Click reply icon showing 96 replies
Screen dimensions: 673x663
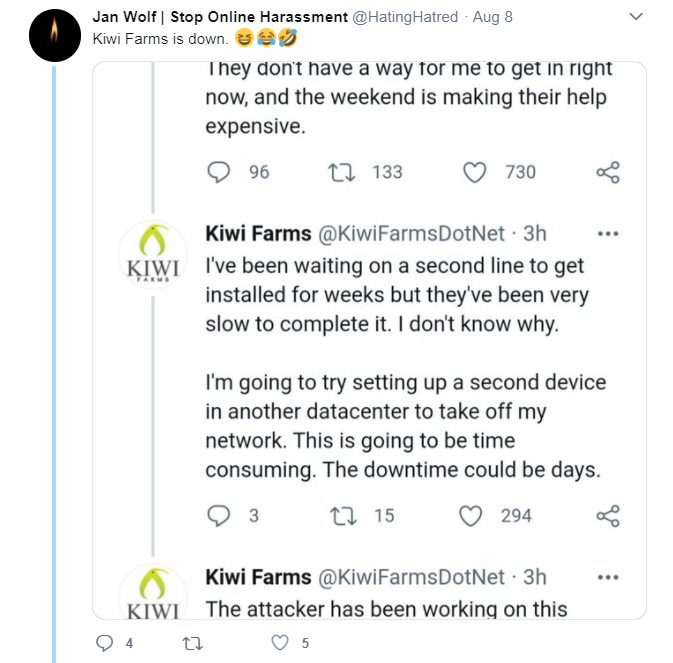(218, 173)
